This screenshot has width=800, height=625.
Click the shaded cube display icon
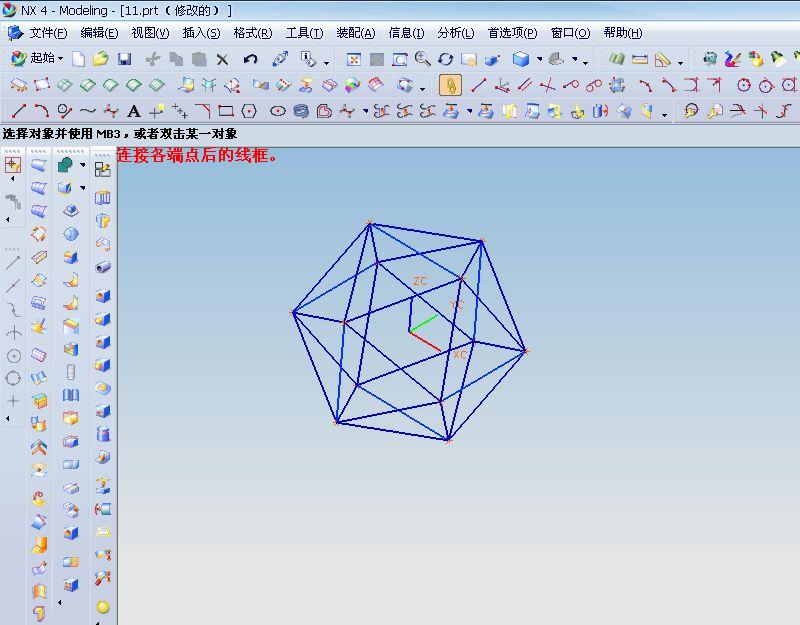pos(521,59)
